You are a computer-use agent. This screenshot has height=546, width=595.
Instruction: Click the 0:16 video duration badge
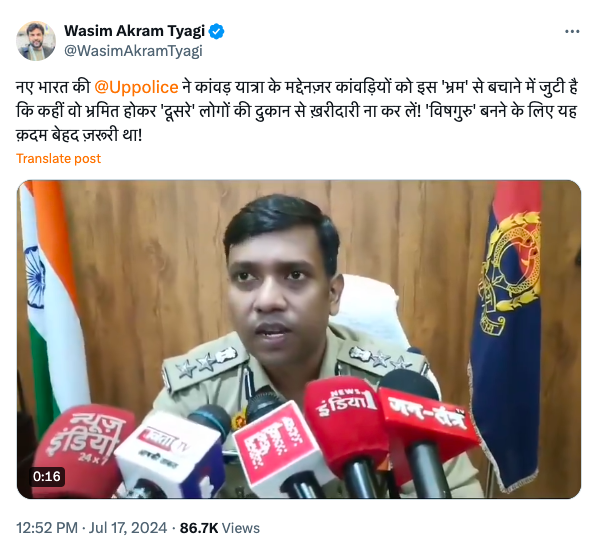(47, 476)
